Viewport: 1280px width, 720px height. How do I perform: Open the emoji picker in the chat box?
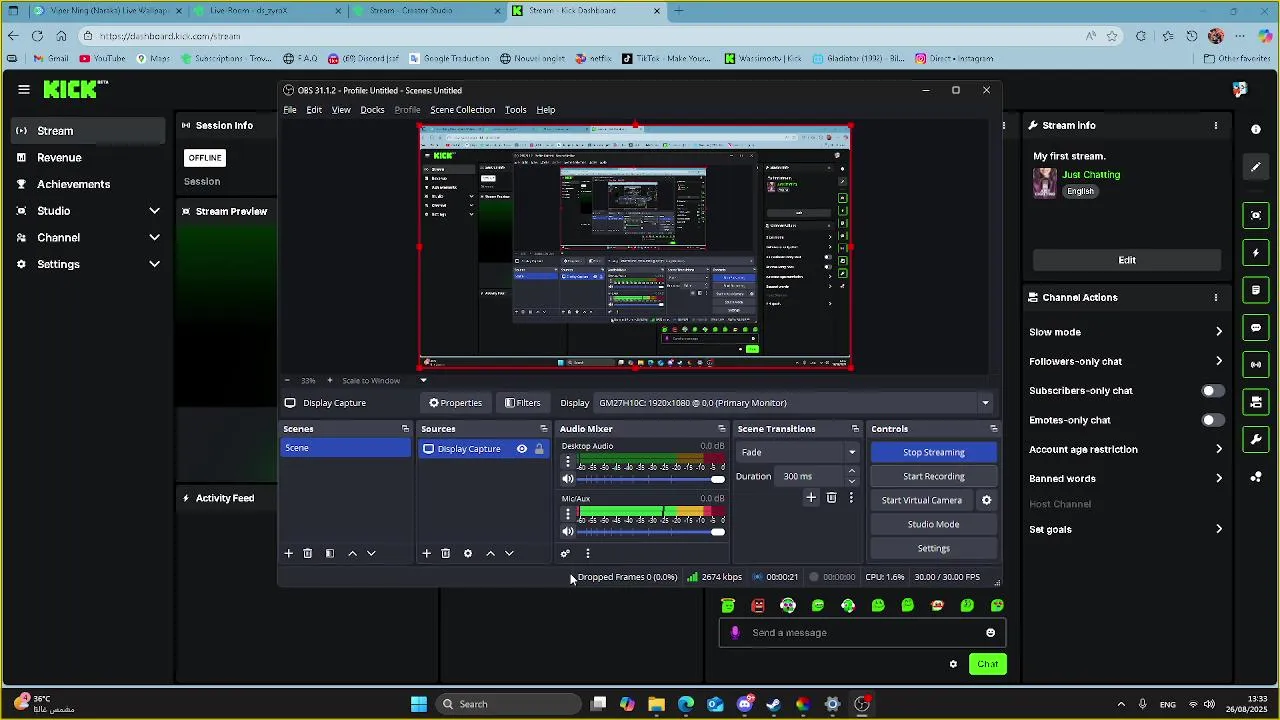click(x=990, y=632)
